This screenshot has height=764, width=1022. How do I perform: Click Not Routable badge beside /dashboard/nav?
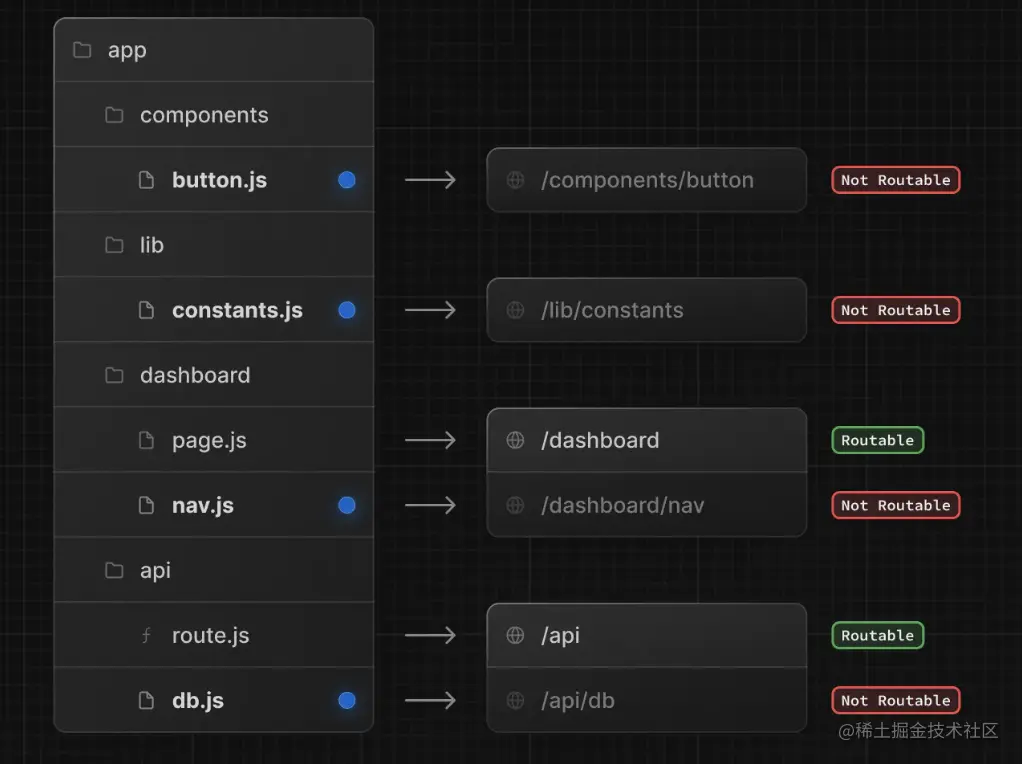[896, 505]
